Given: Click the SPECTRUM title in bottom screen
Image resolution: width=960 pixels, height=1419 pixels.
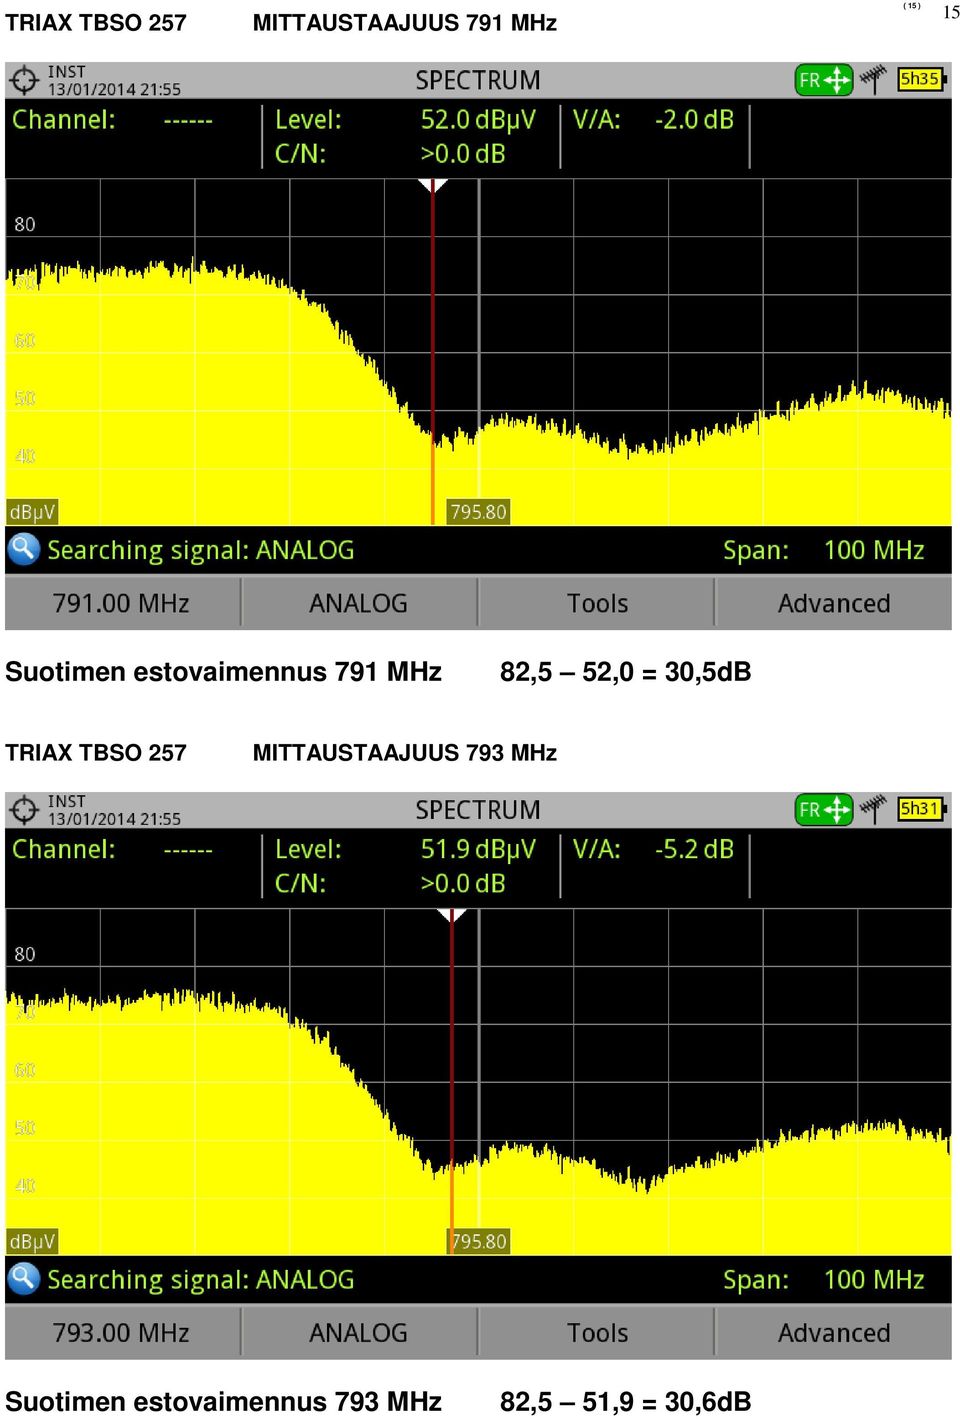Looking at the screenshot, I should (478, 810).
